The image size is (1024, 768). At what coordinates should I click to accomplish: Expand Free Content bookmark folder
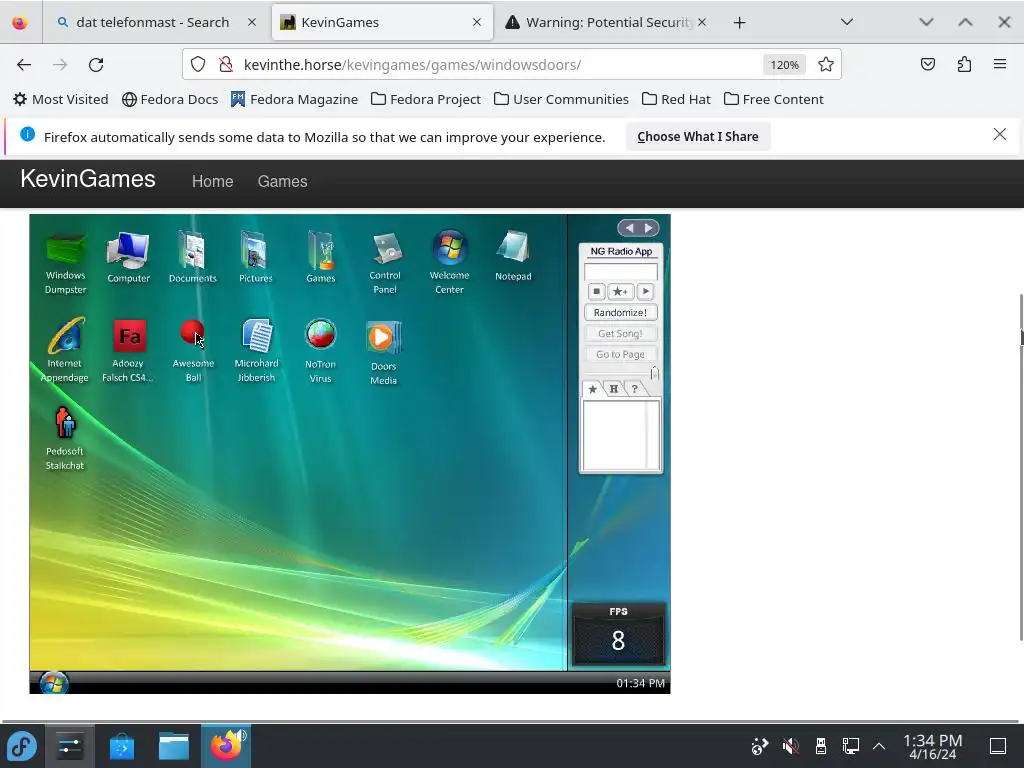(x=774, y=99)
